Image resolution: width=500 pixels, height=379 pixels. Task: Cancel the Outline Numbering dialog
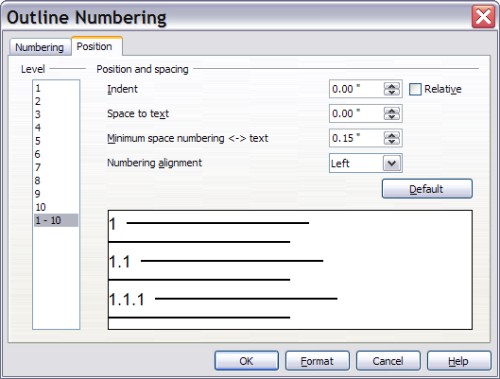coord(388,361)
